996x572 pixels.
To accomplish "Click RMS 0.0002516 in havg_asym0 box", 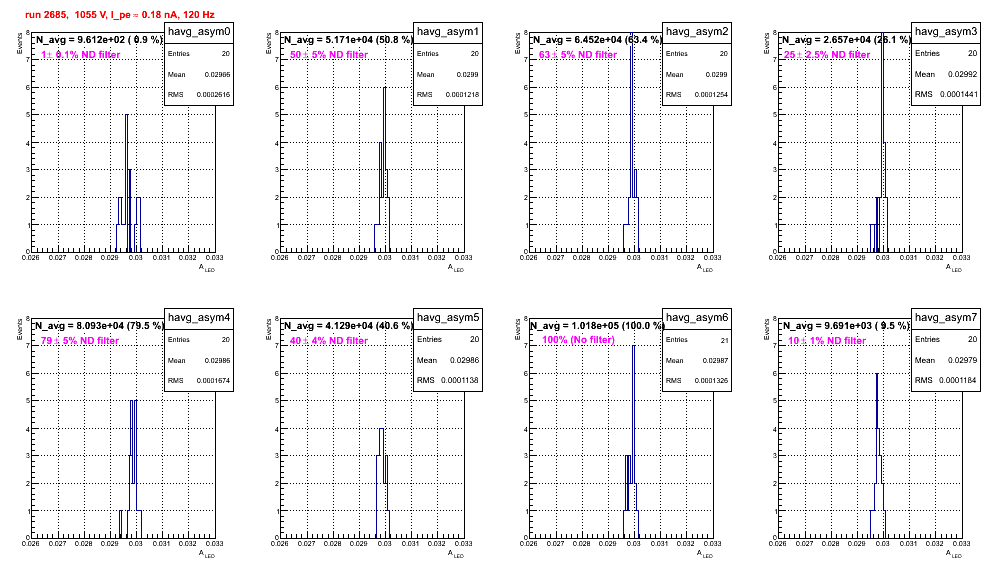I will tap(199, 95).
